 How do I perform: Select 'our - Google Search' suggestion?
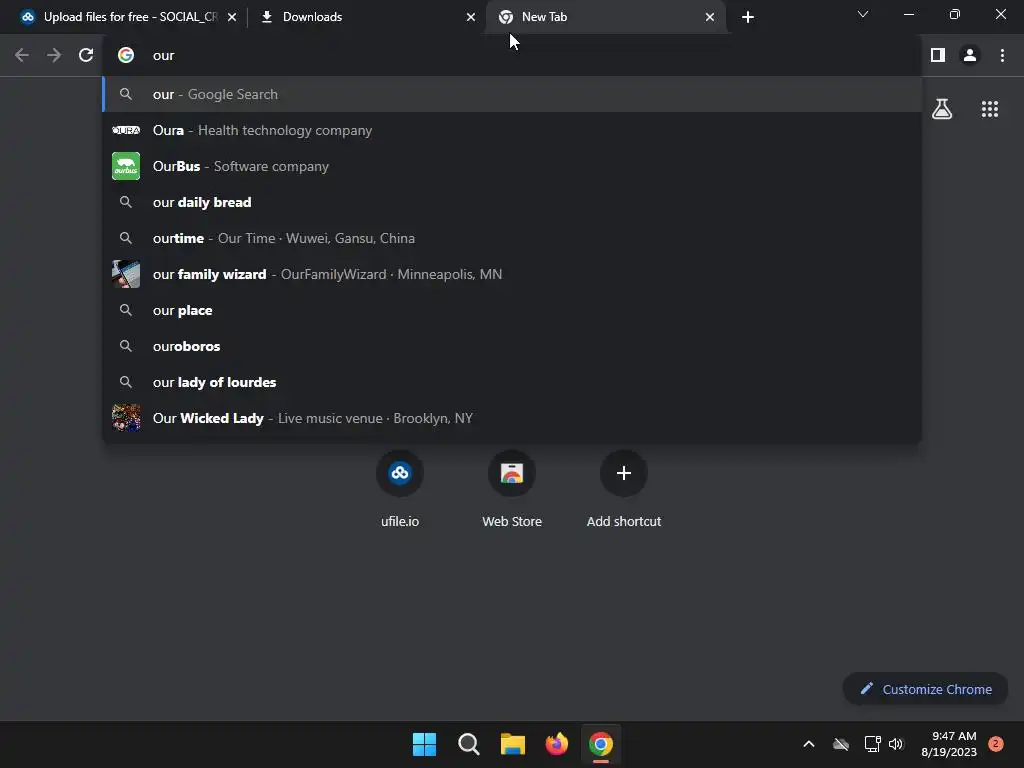pos(512,94)
